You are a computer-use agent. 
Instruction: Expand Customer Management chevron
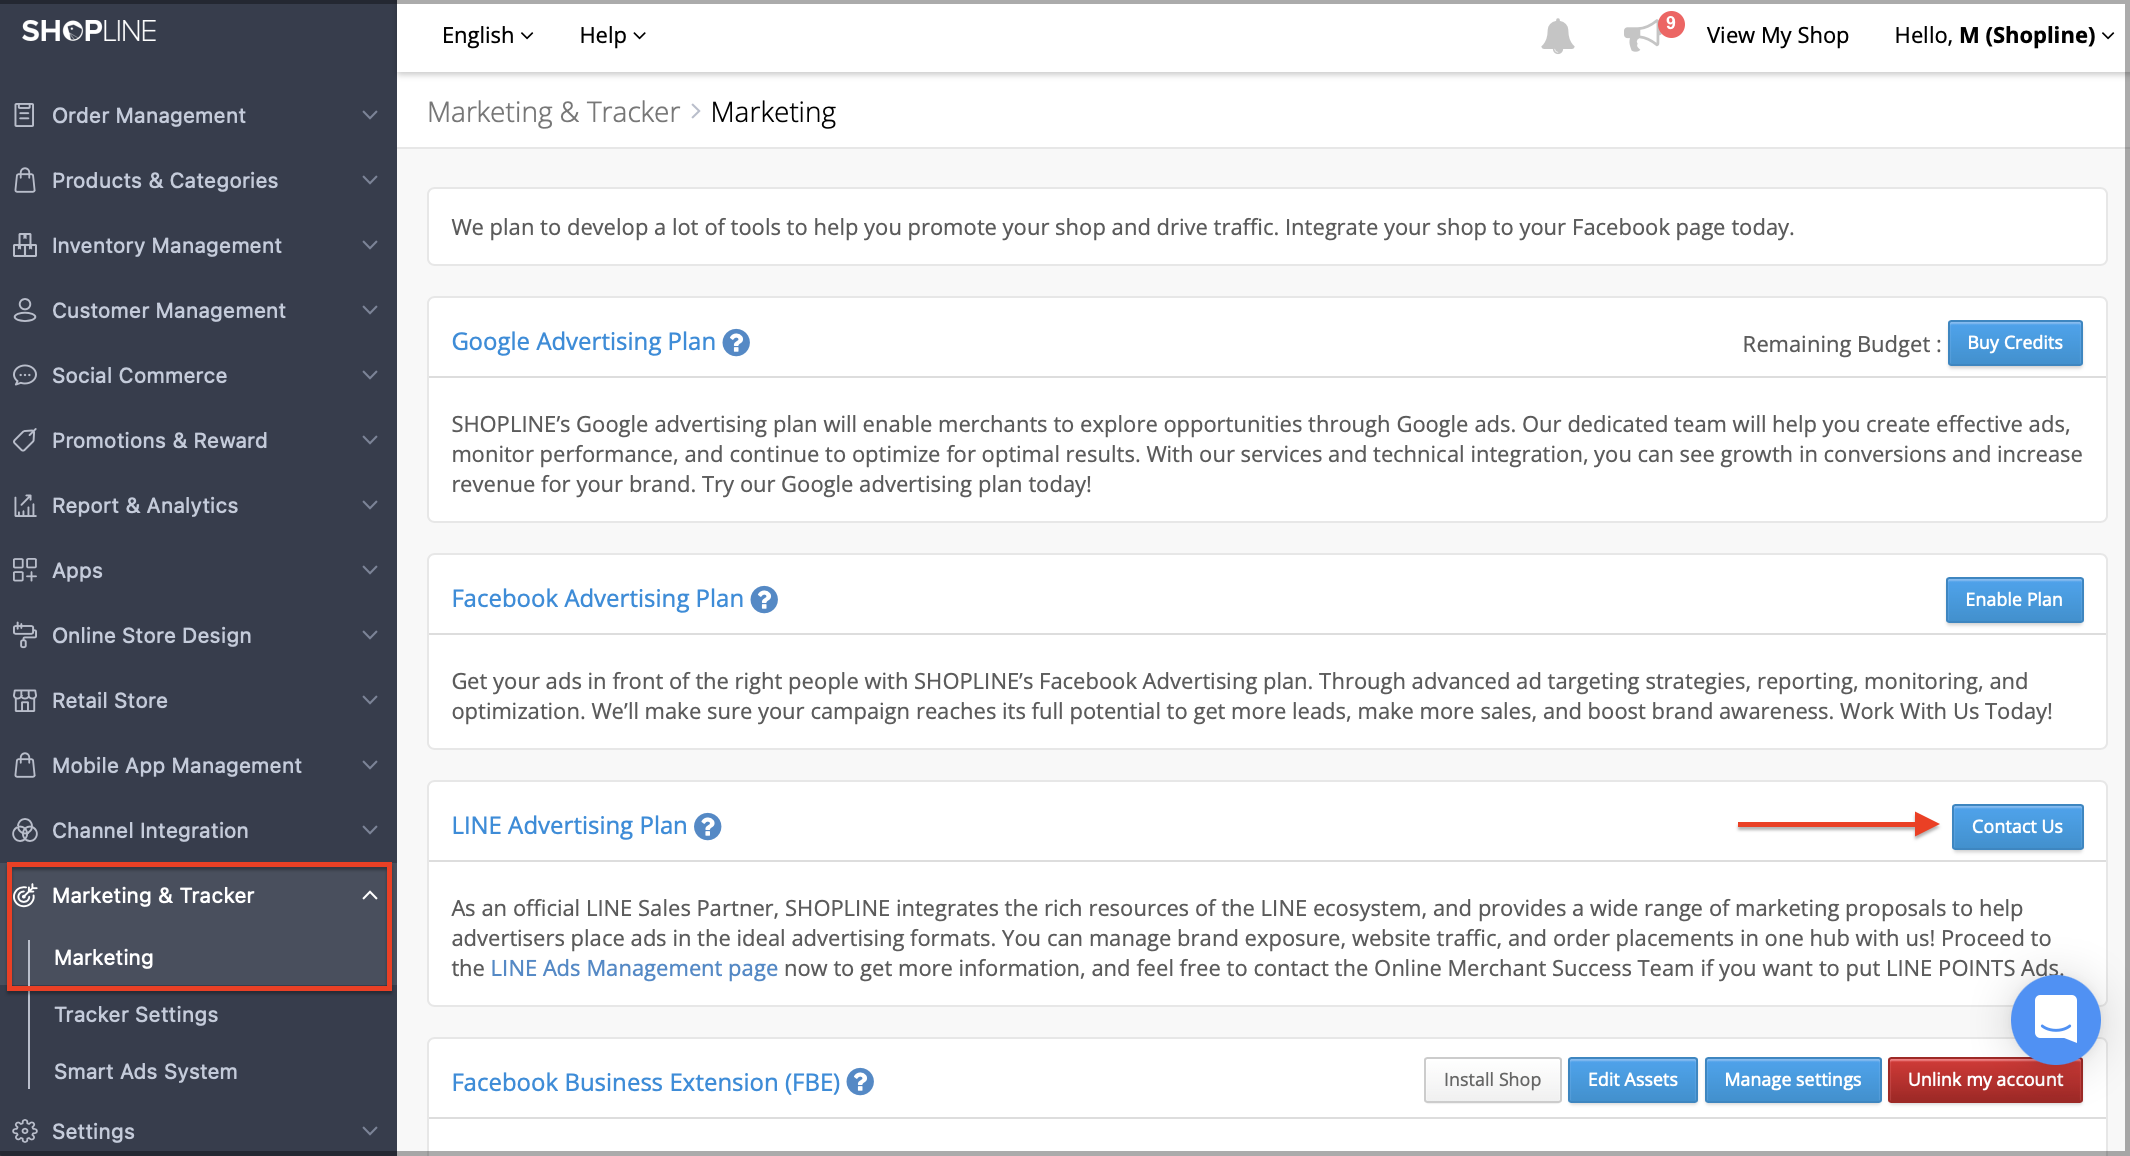pos(370,310)
